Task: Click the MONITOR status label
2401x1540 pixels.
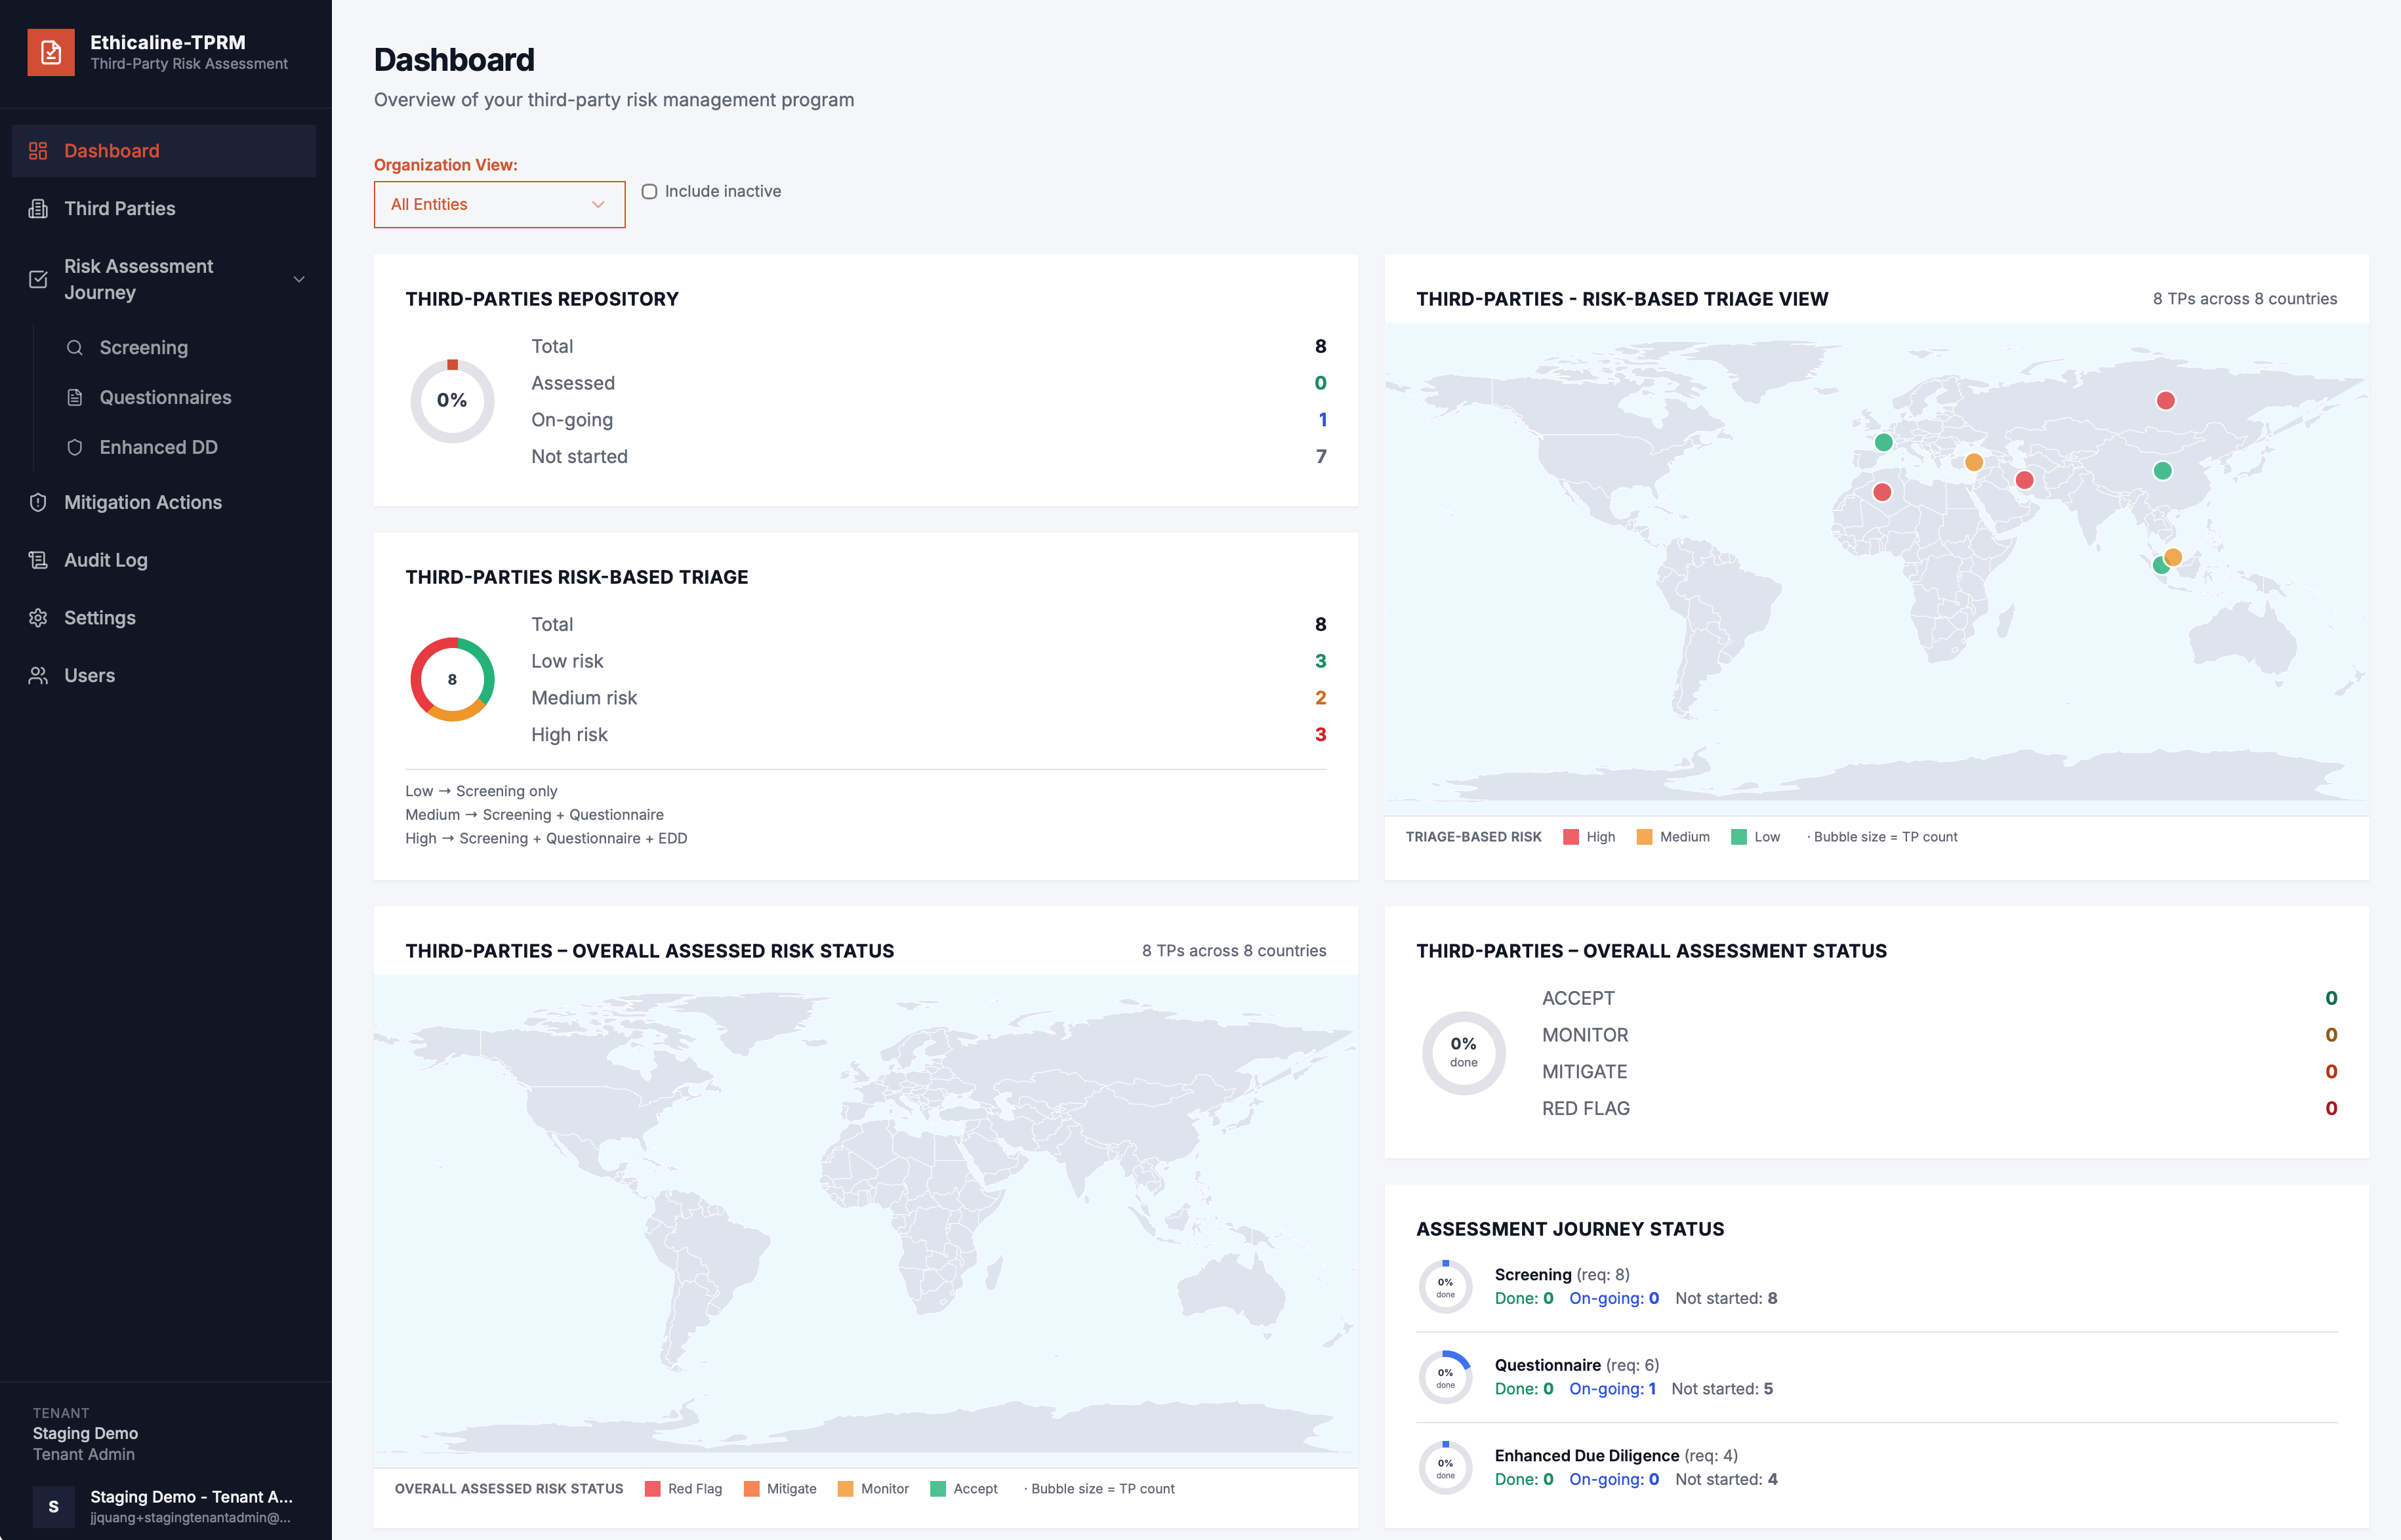Action: [1585, 1035]
